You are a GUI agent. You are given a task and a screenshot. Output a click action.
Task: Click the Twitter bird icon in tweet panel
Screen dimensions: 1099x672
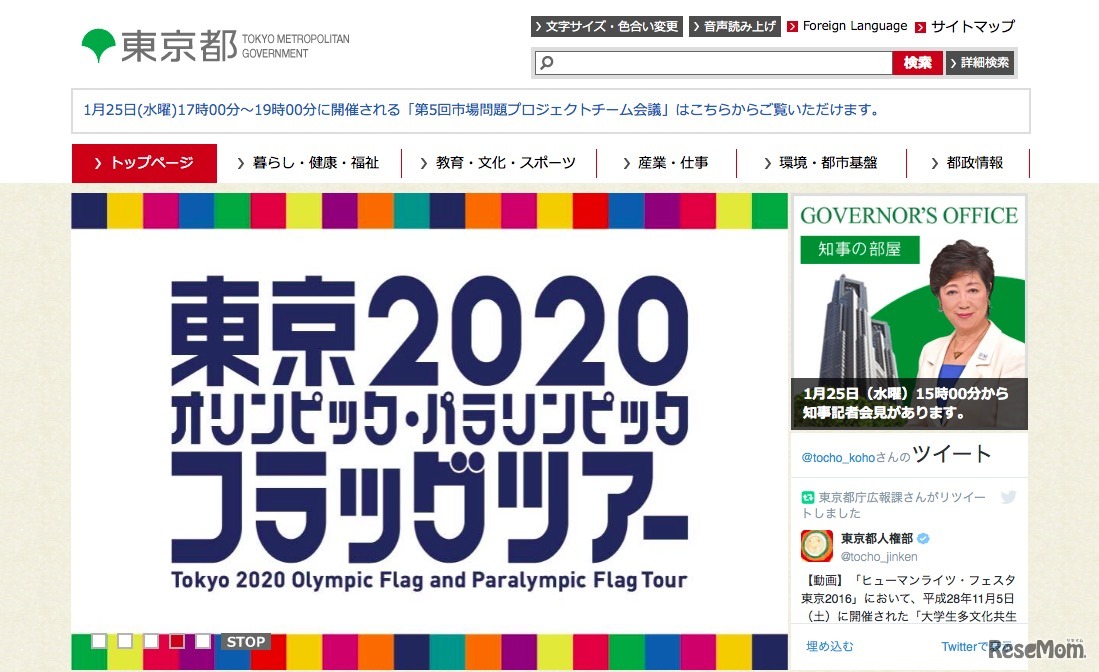(x=1008, y=497)
